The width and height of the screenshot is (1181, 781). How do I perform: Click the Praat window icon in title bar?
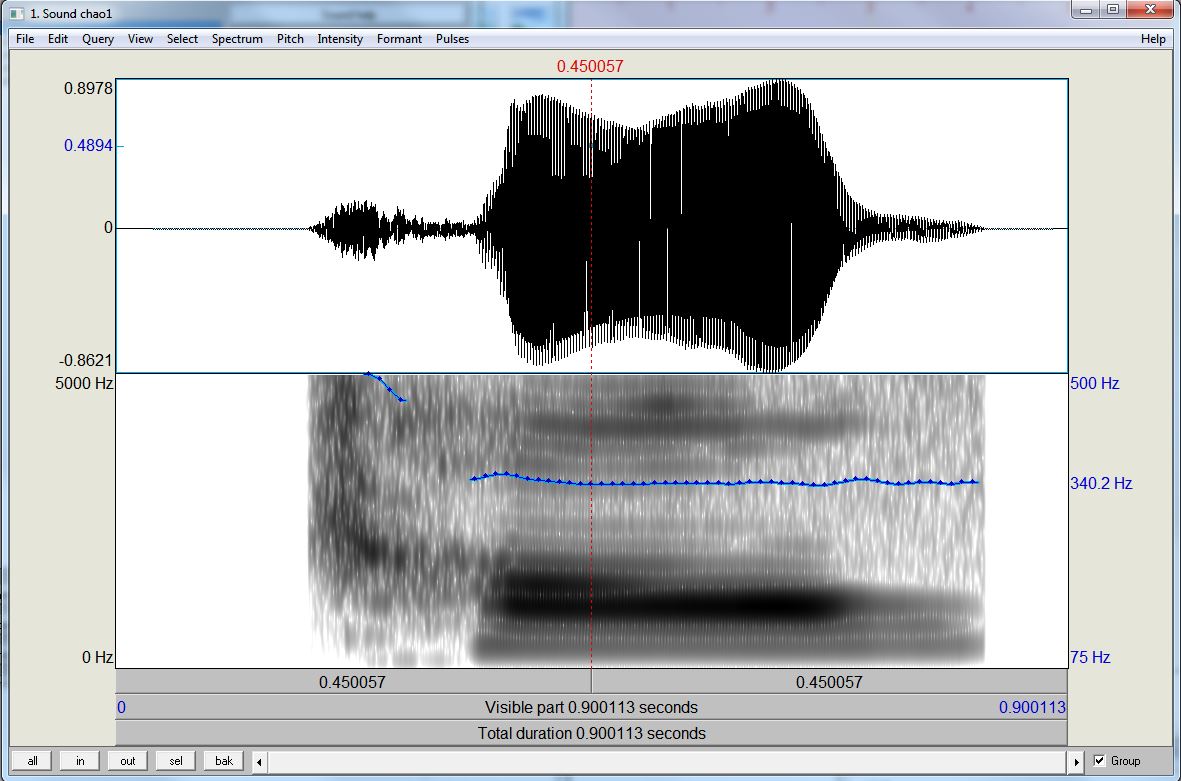pos(17,14)
